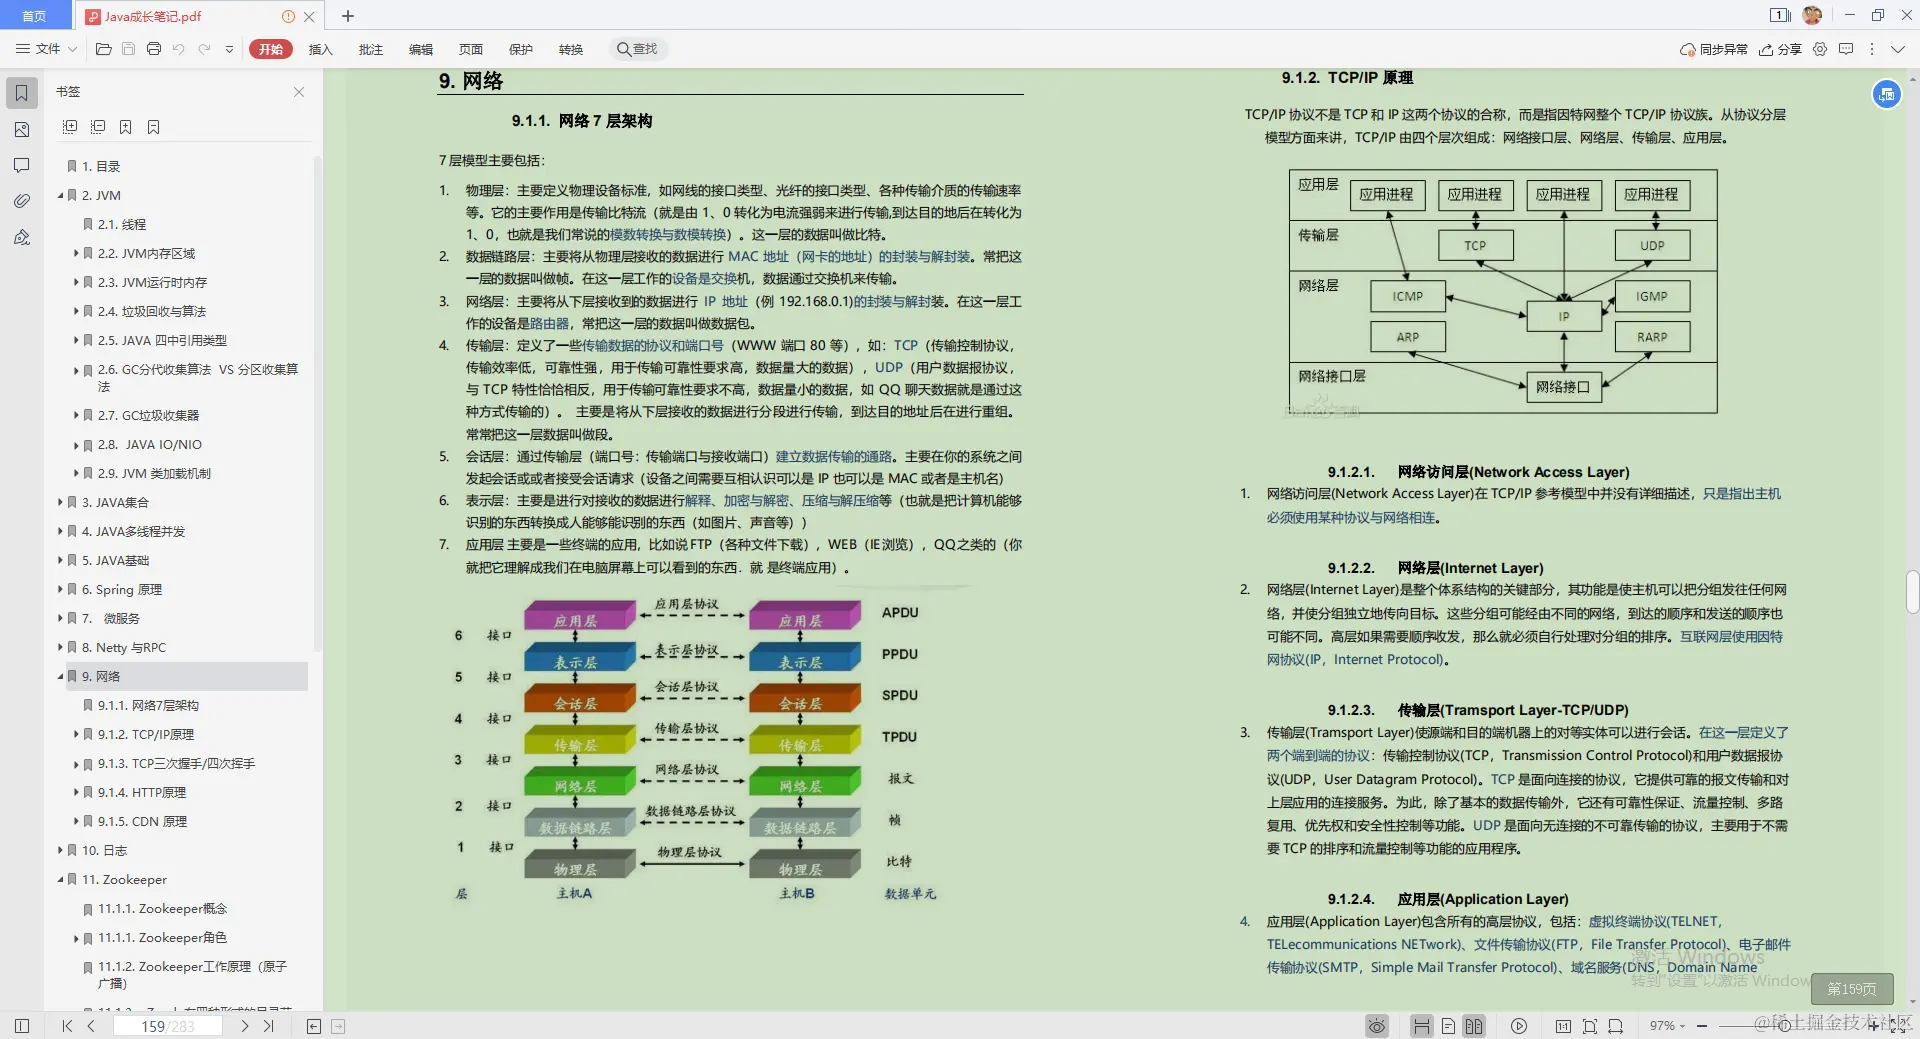The image size is (1920, 1039).
Task: Click the 分享 share button
Action: pos(1783,48)
